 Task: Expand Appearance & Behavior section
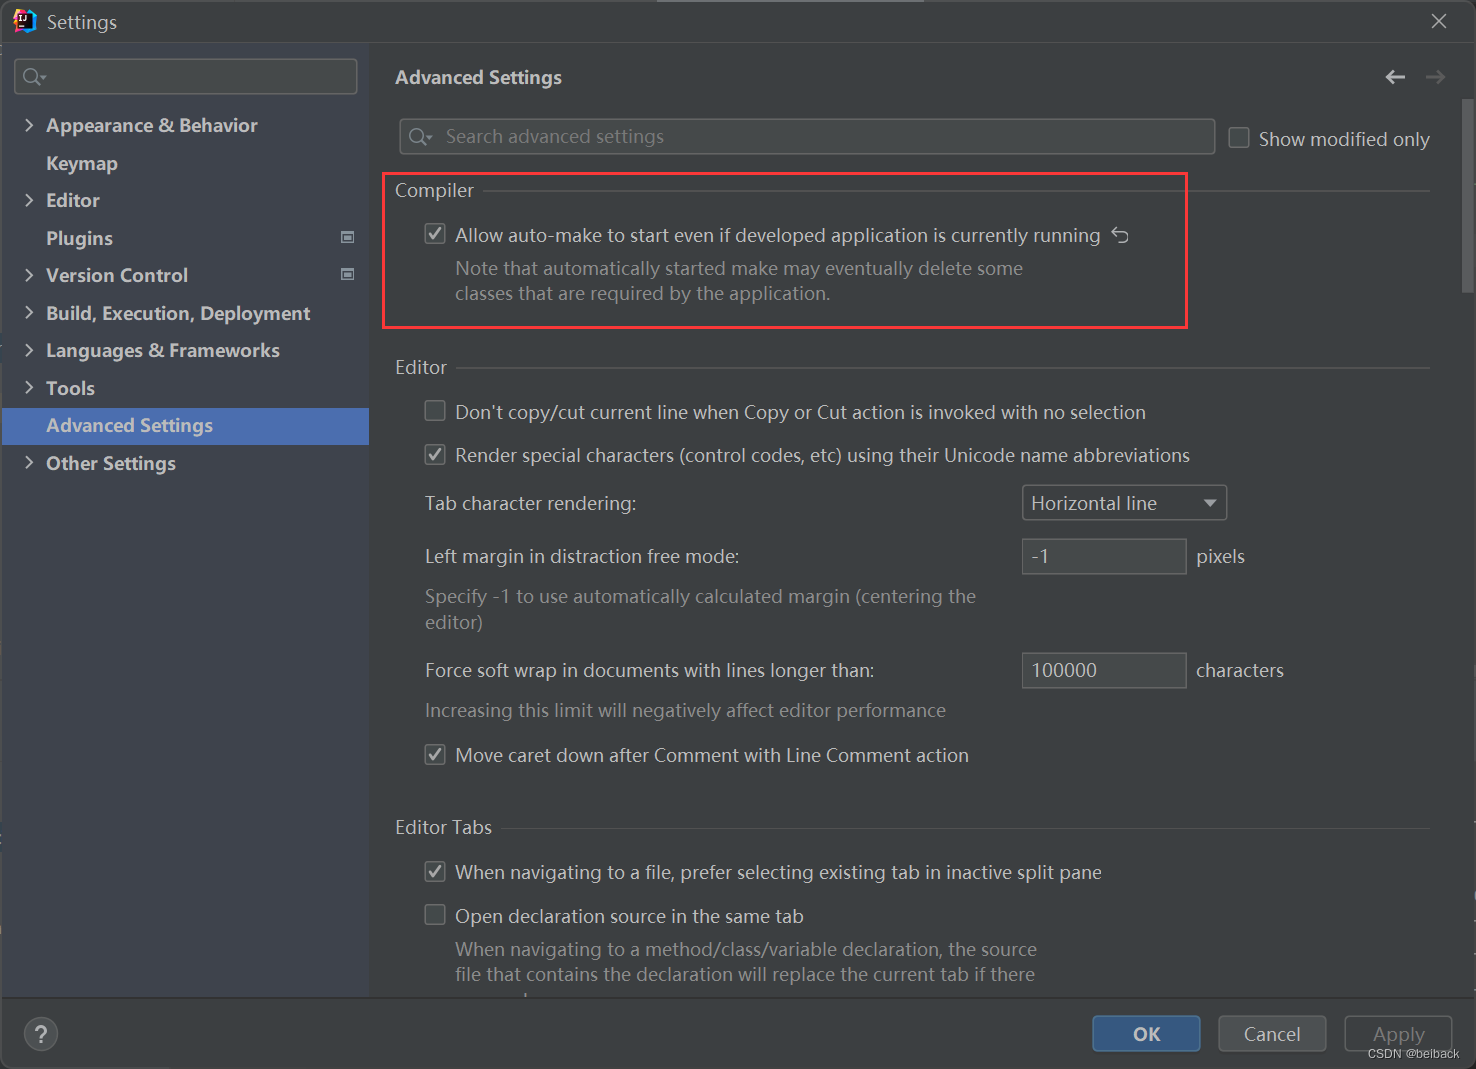pos(29,125)
